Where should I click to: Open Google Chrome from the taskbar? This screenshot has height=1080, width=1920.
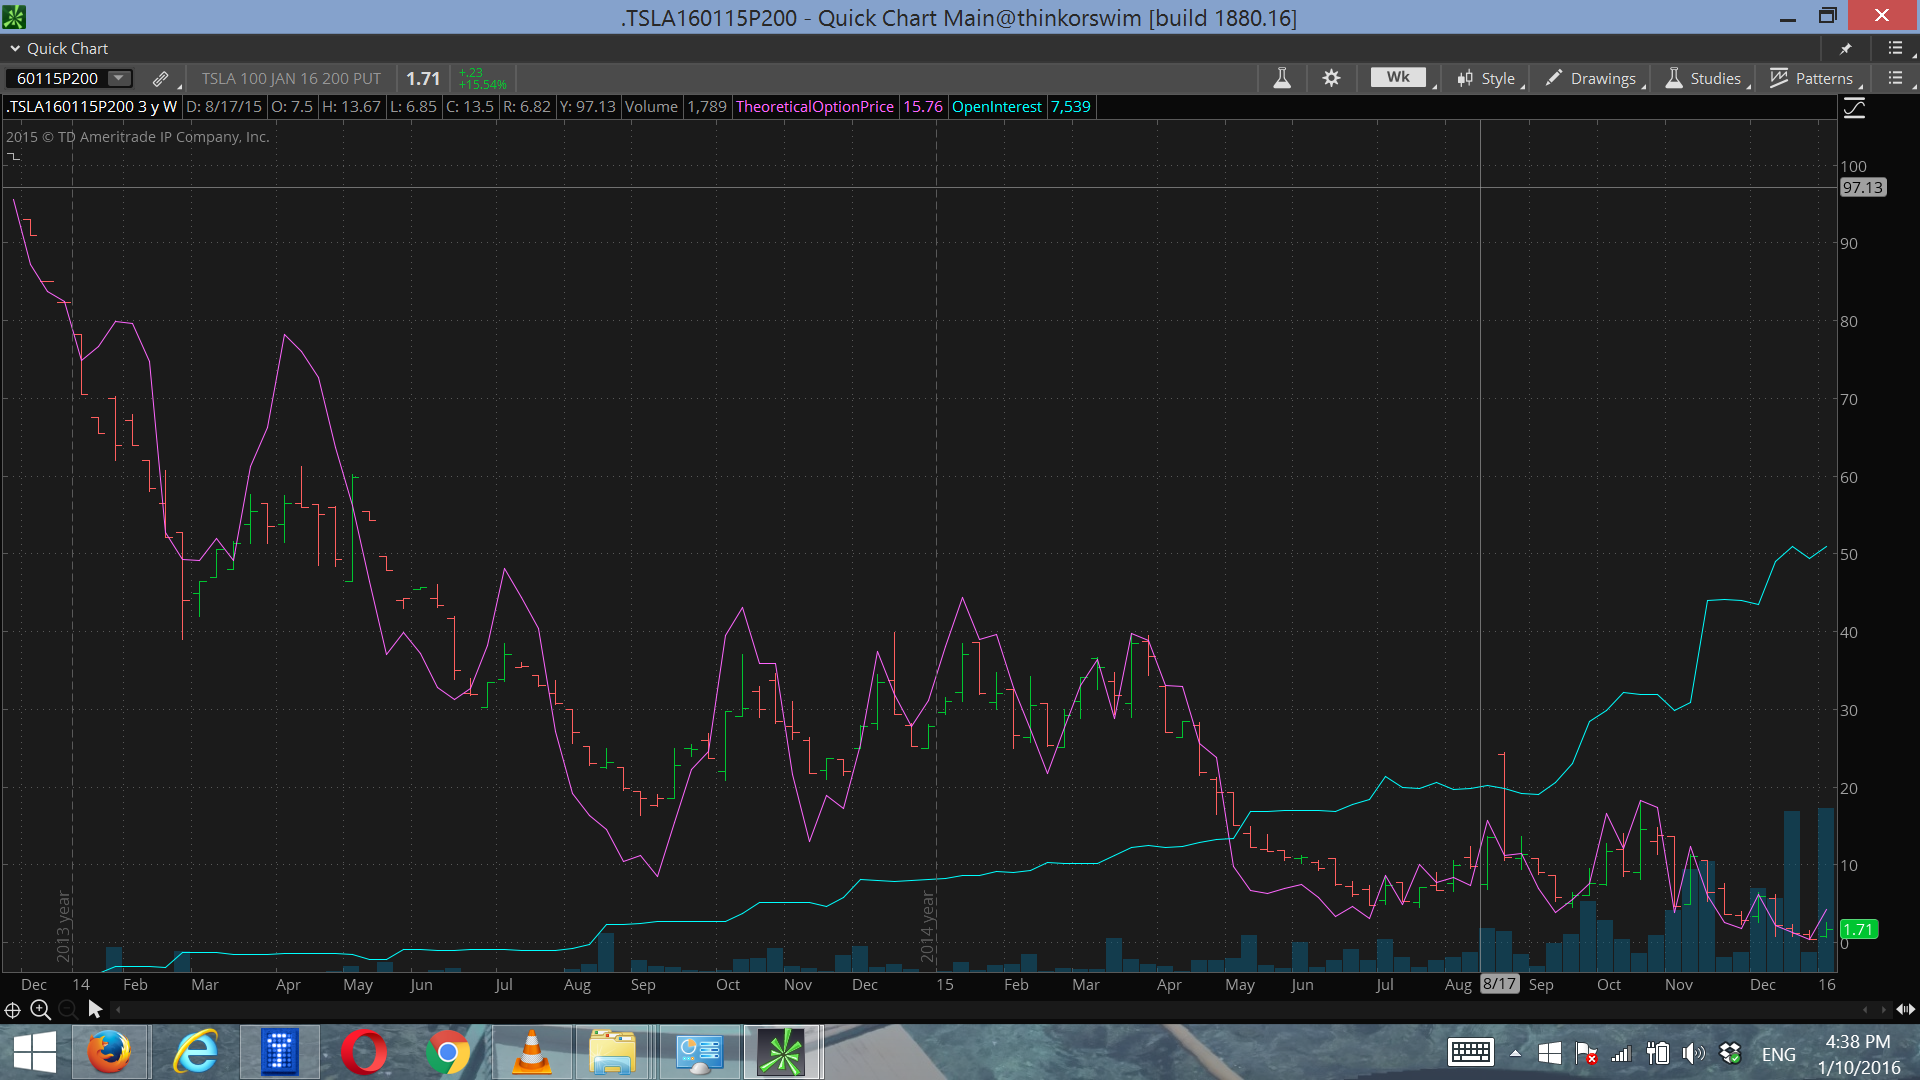point(448,1052)
